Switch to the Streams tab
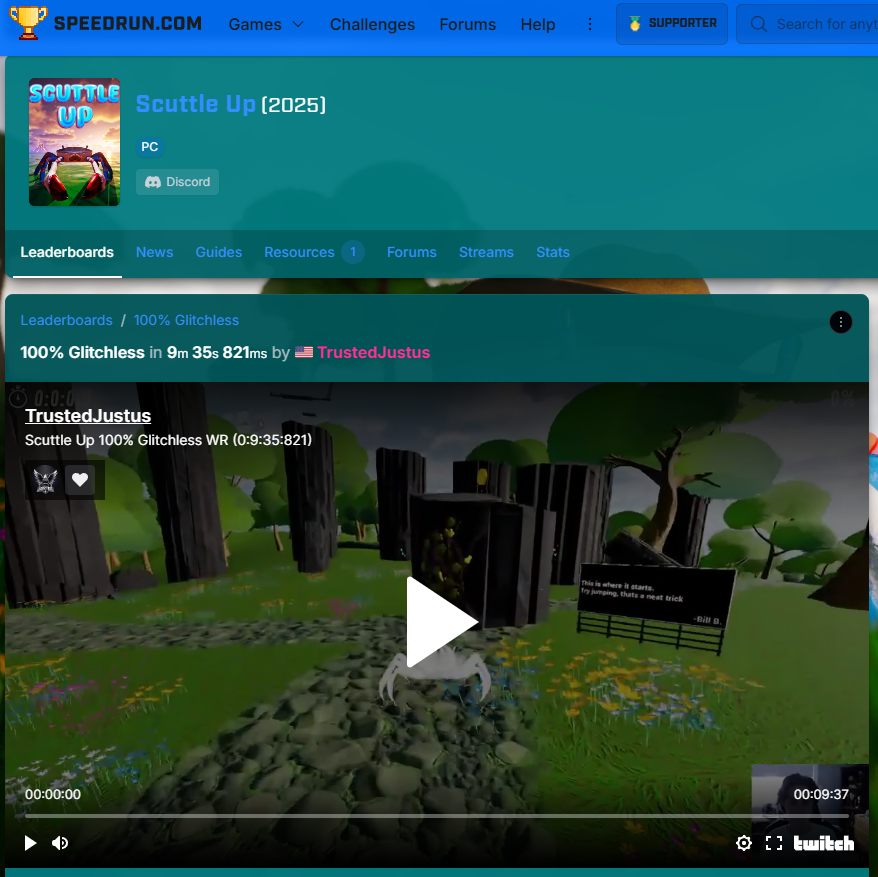 [486, 253]
